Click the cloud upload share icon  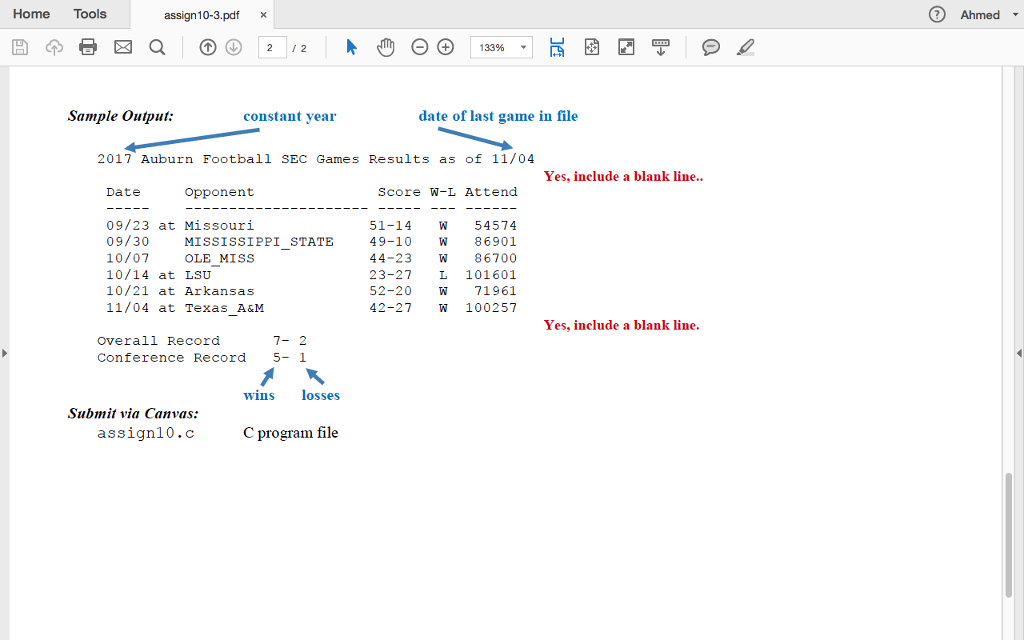54,46
